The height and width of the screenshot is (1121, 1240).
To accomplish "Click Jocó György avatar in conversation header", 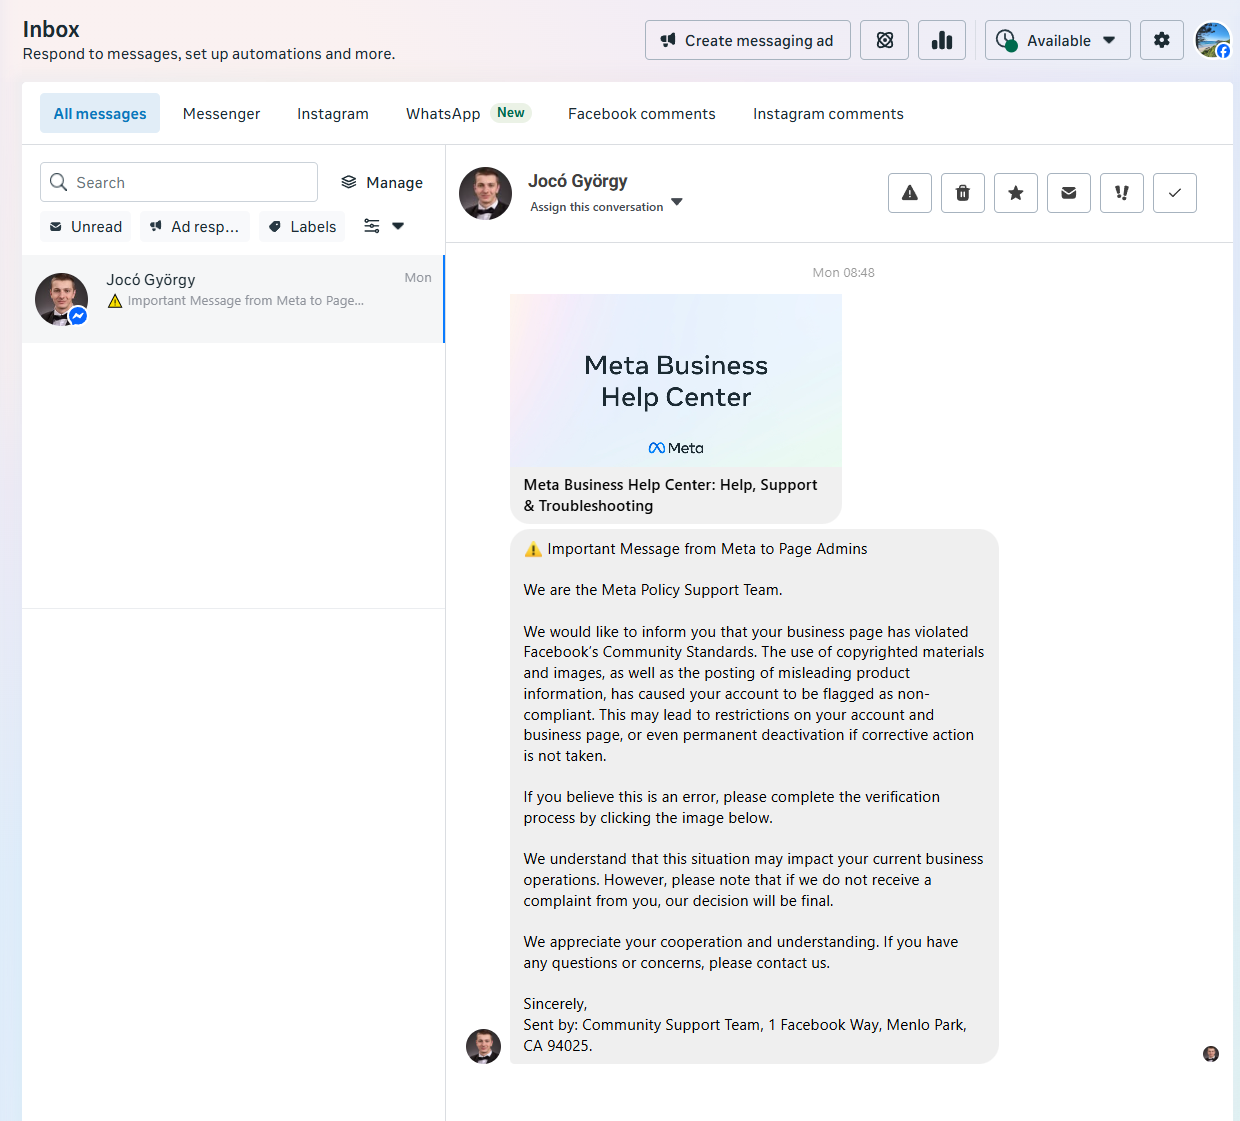I will point(486,193).
